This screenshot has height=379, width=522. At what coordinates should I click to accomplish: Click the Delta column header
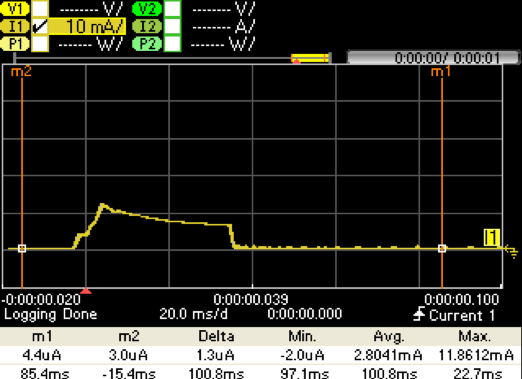(216, 336)
